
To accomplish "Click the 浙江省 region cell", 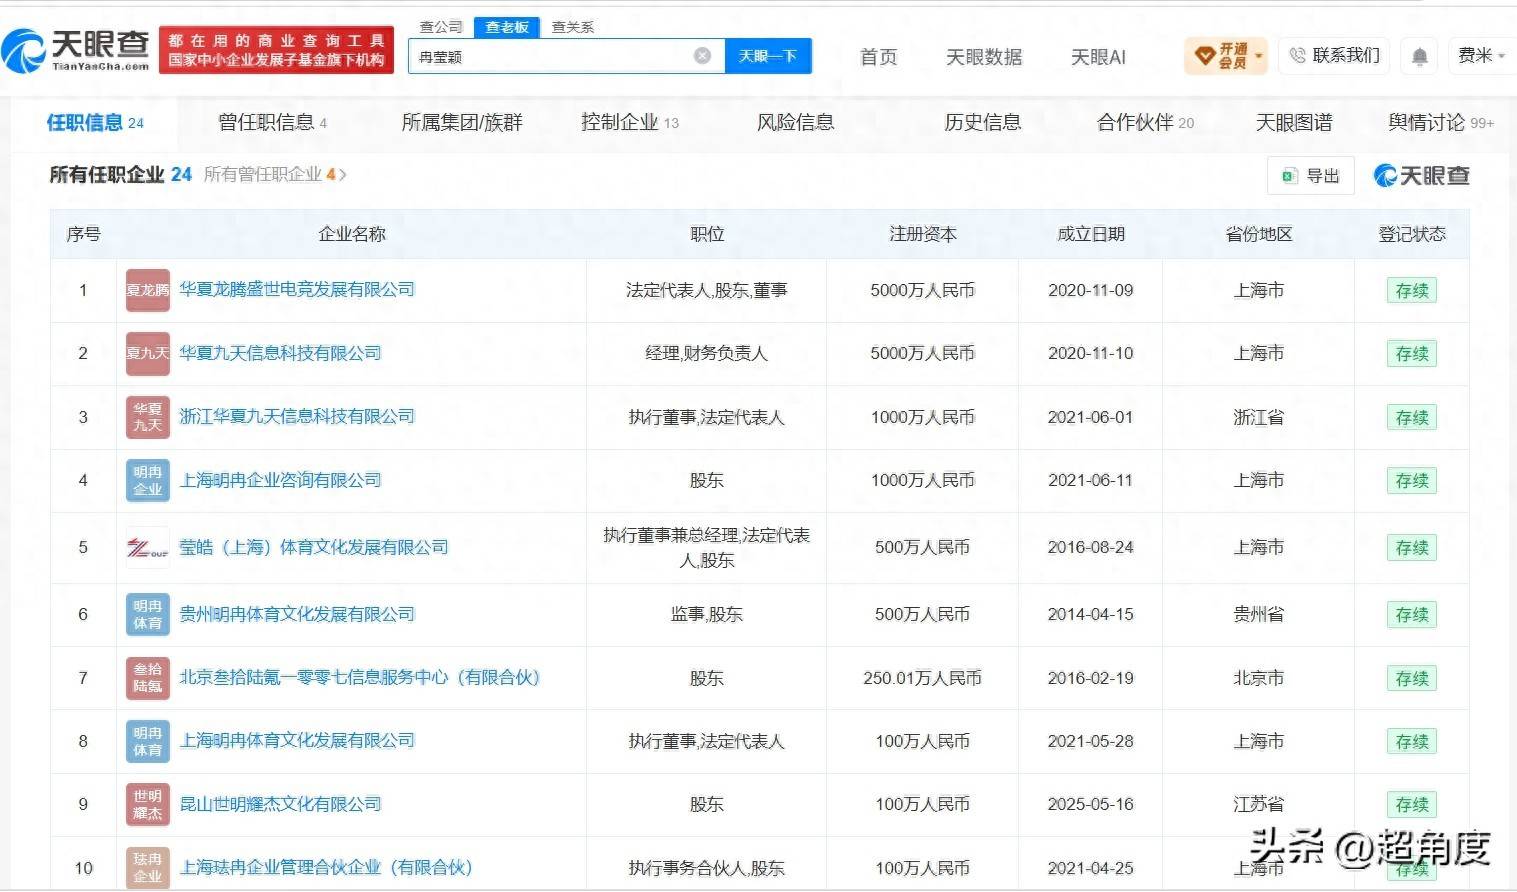I will [1259, 417].
